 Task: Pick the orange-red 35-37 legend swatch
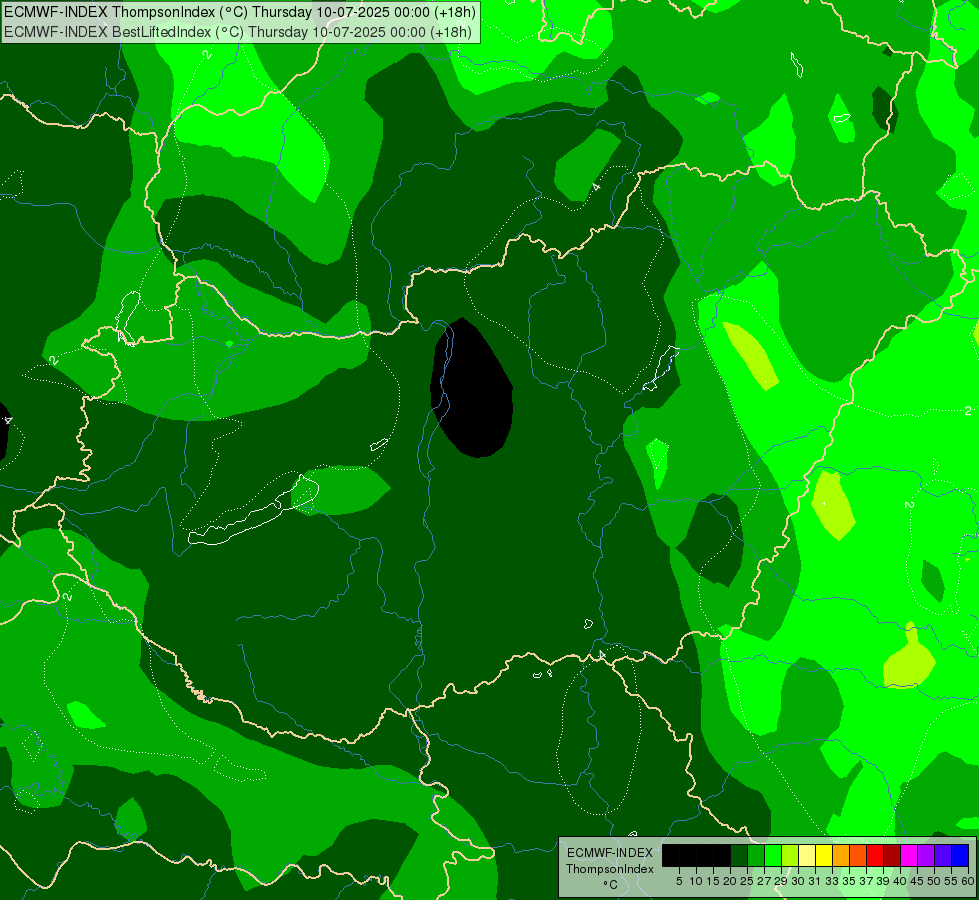click(x=858, y=855)
